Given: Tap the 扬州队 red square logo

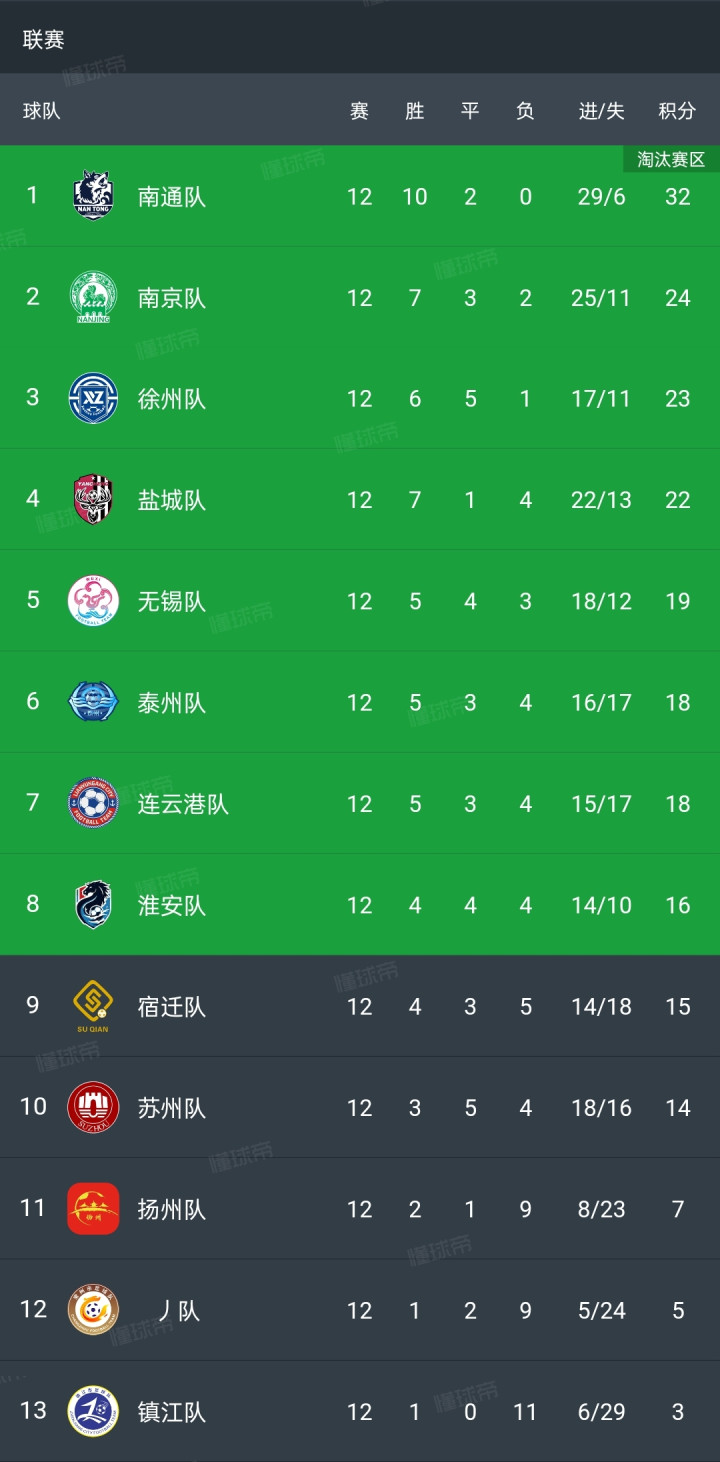Looking at the screenshot, I should [x=93, y=1208].
